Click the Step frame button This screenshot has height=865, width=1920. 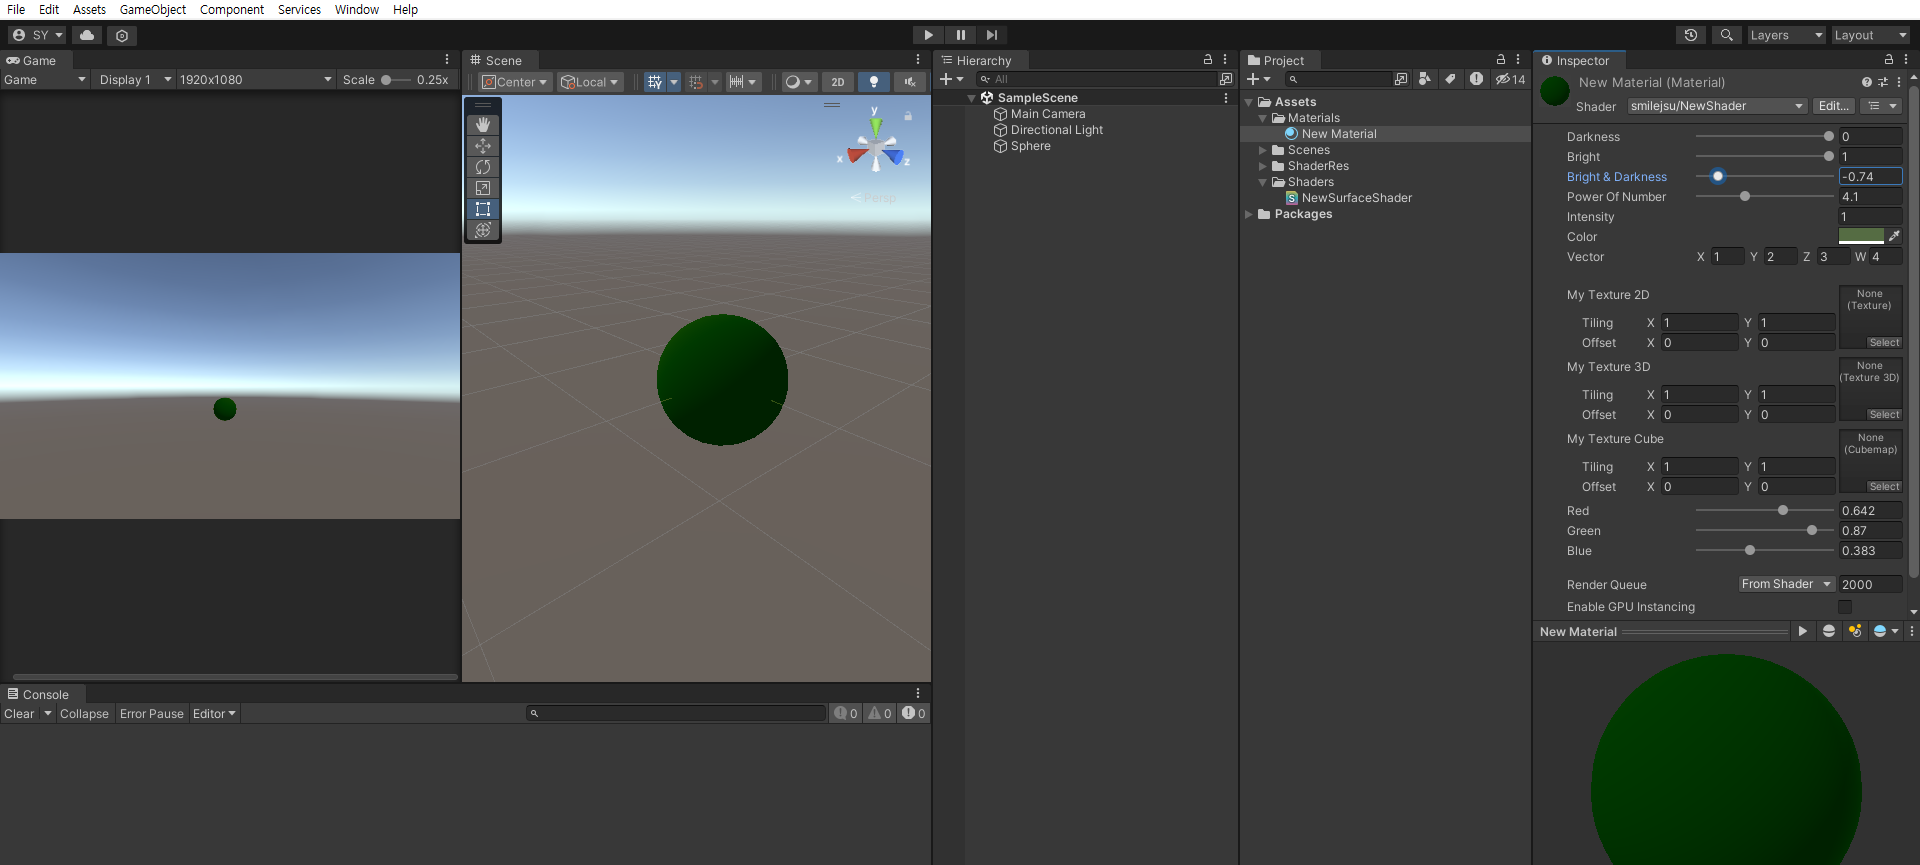pyautogui.click(x=992, y=35)
